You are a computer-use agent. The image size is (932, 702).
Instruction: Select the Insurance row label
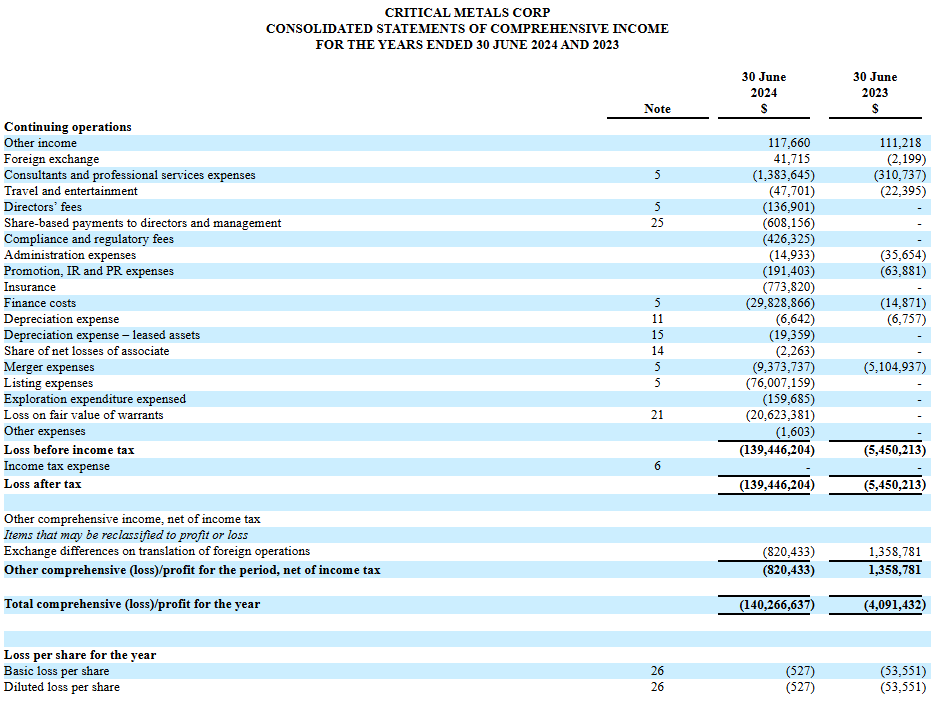coord(30,287)
